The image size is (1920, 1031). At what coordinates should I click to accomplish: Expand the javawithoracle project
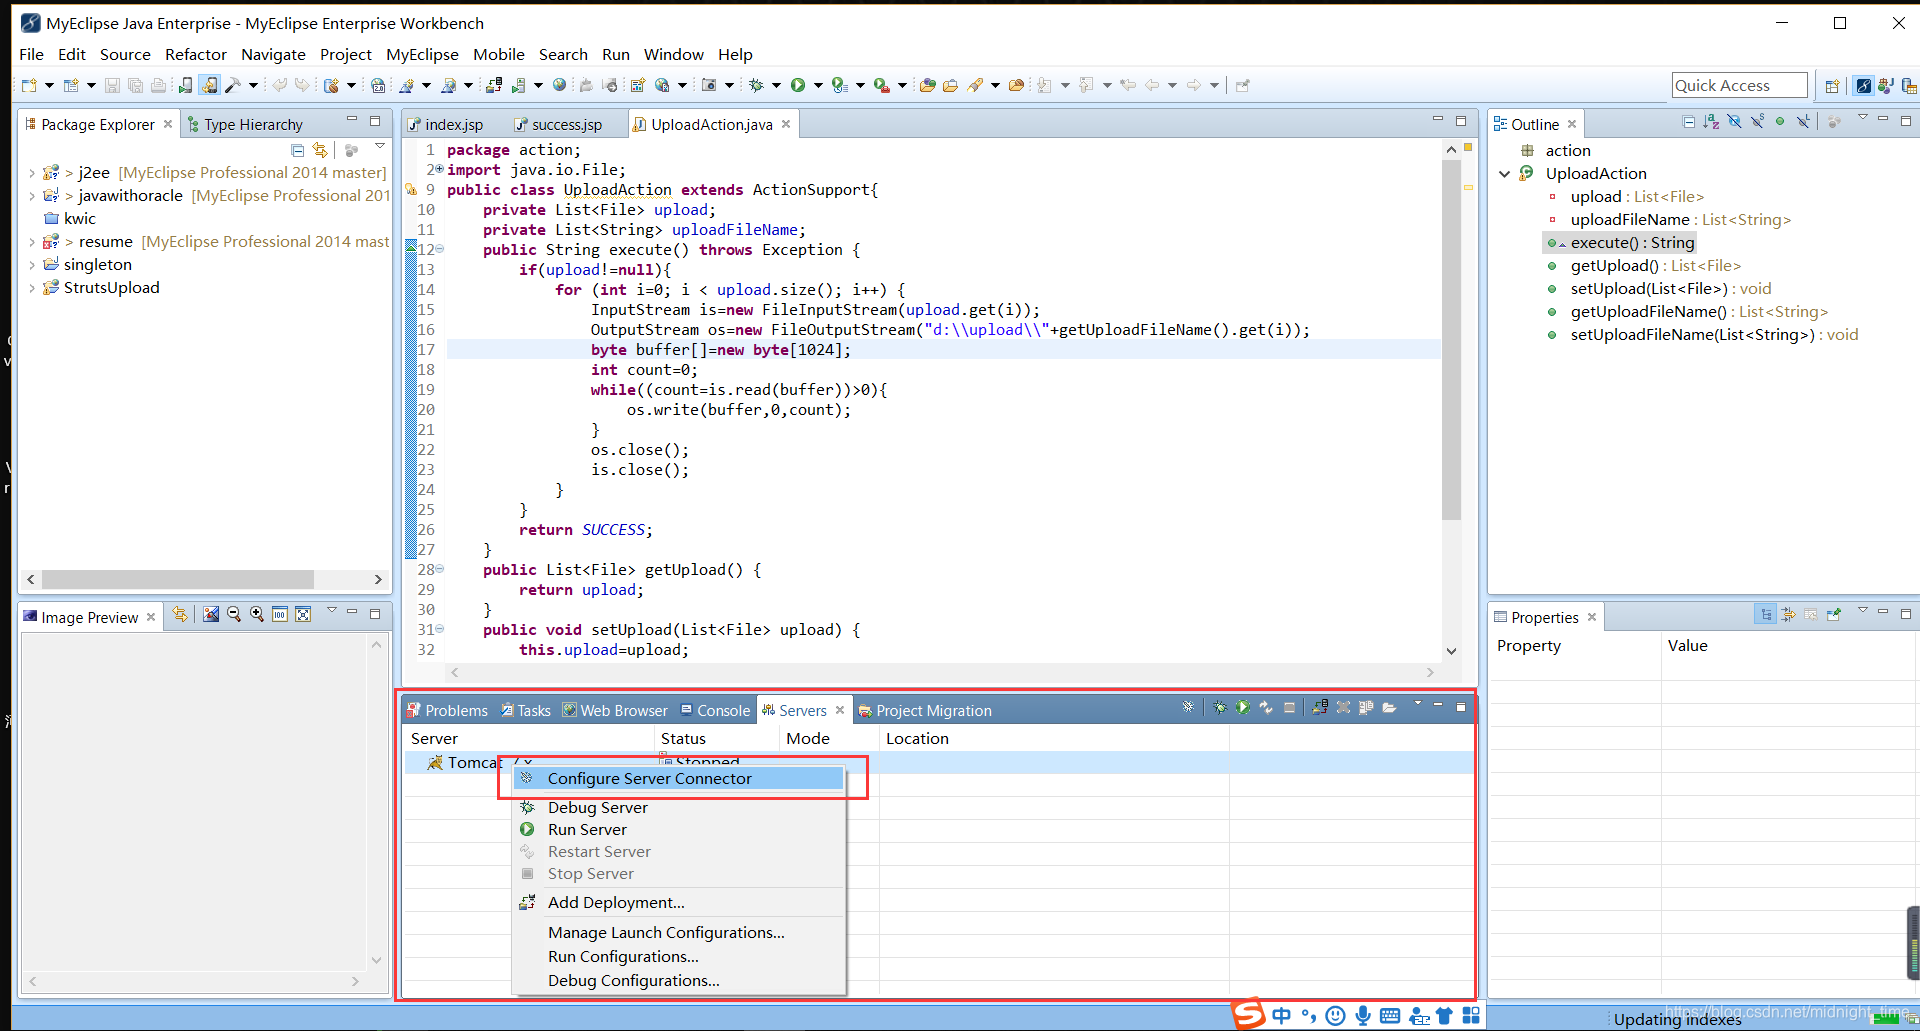[x=32, y=196]
